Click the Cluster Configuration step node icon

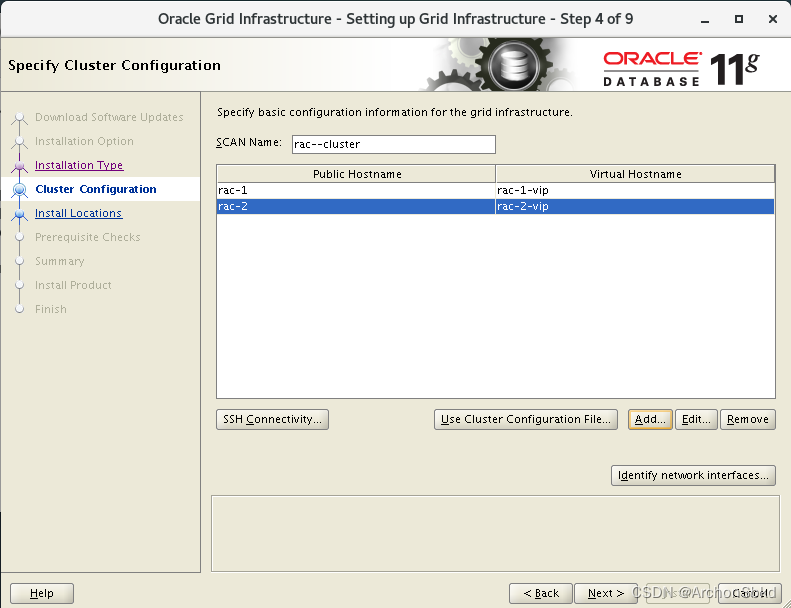[x=20, y=190]
